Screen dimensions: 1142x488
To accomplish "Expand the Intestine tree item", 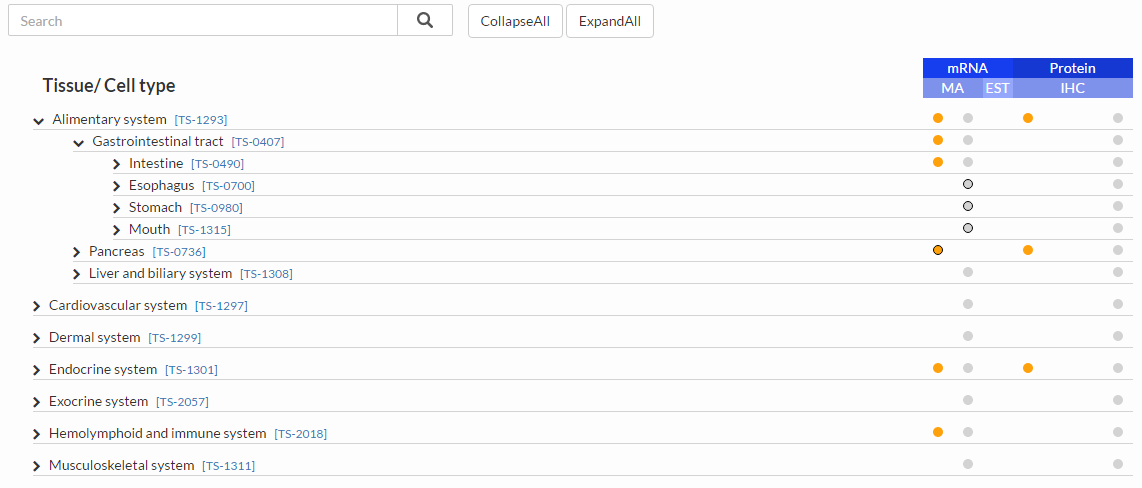I will 117,165.
